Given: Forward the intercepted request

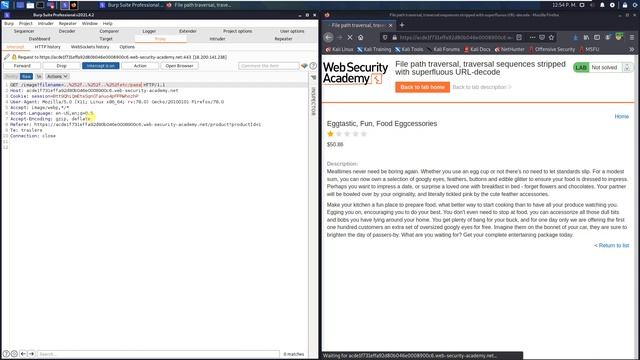Looking at the screenshot, I should (x=22, y=66).
